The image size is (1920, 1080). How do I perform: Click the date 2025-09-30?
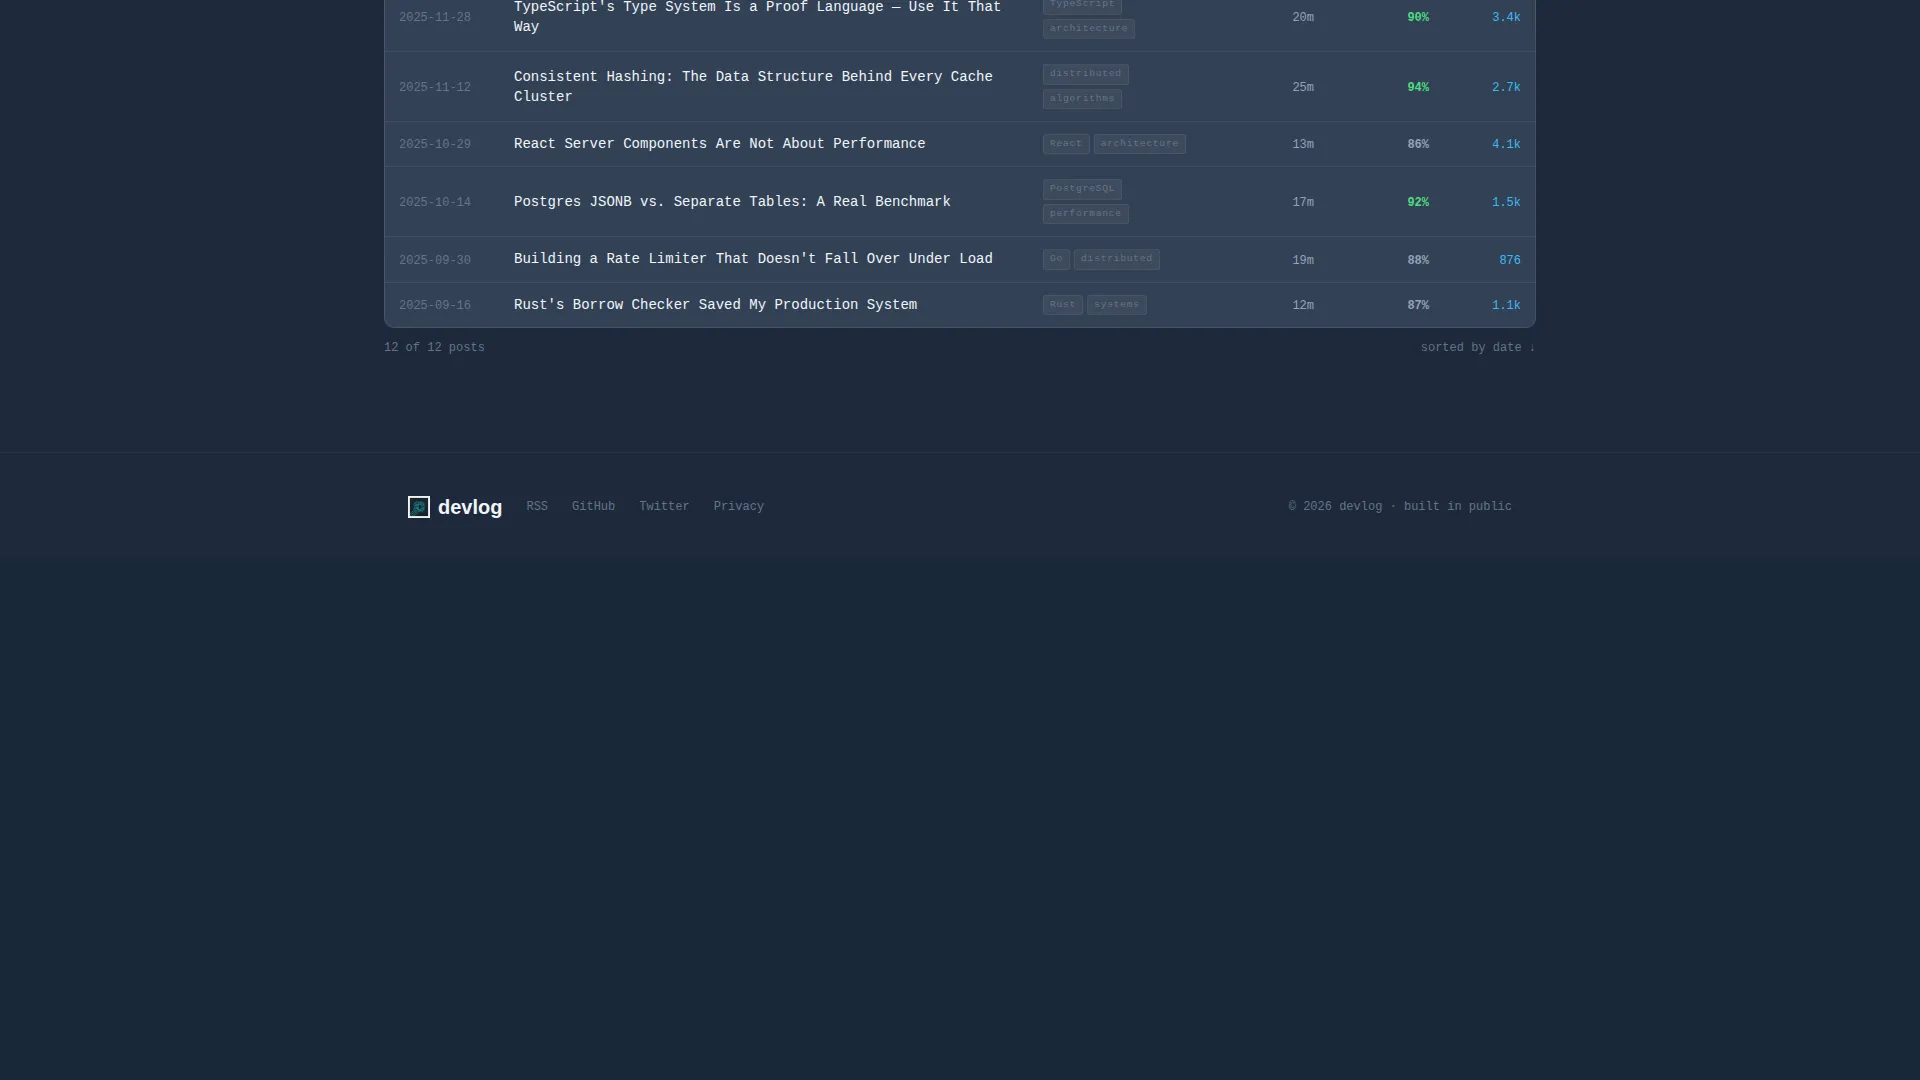click(435, 261)
